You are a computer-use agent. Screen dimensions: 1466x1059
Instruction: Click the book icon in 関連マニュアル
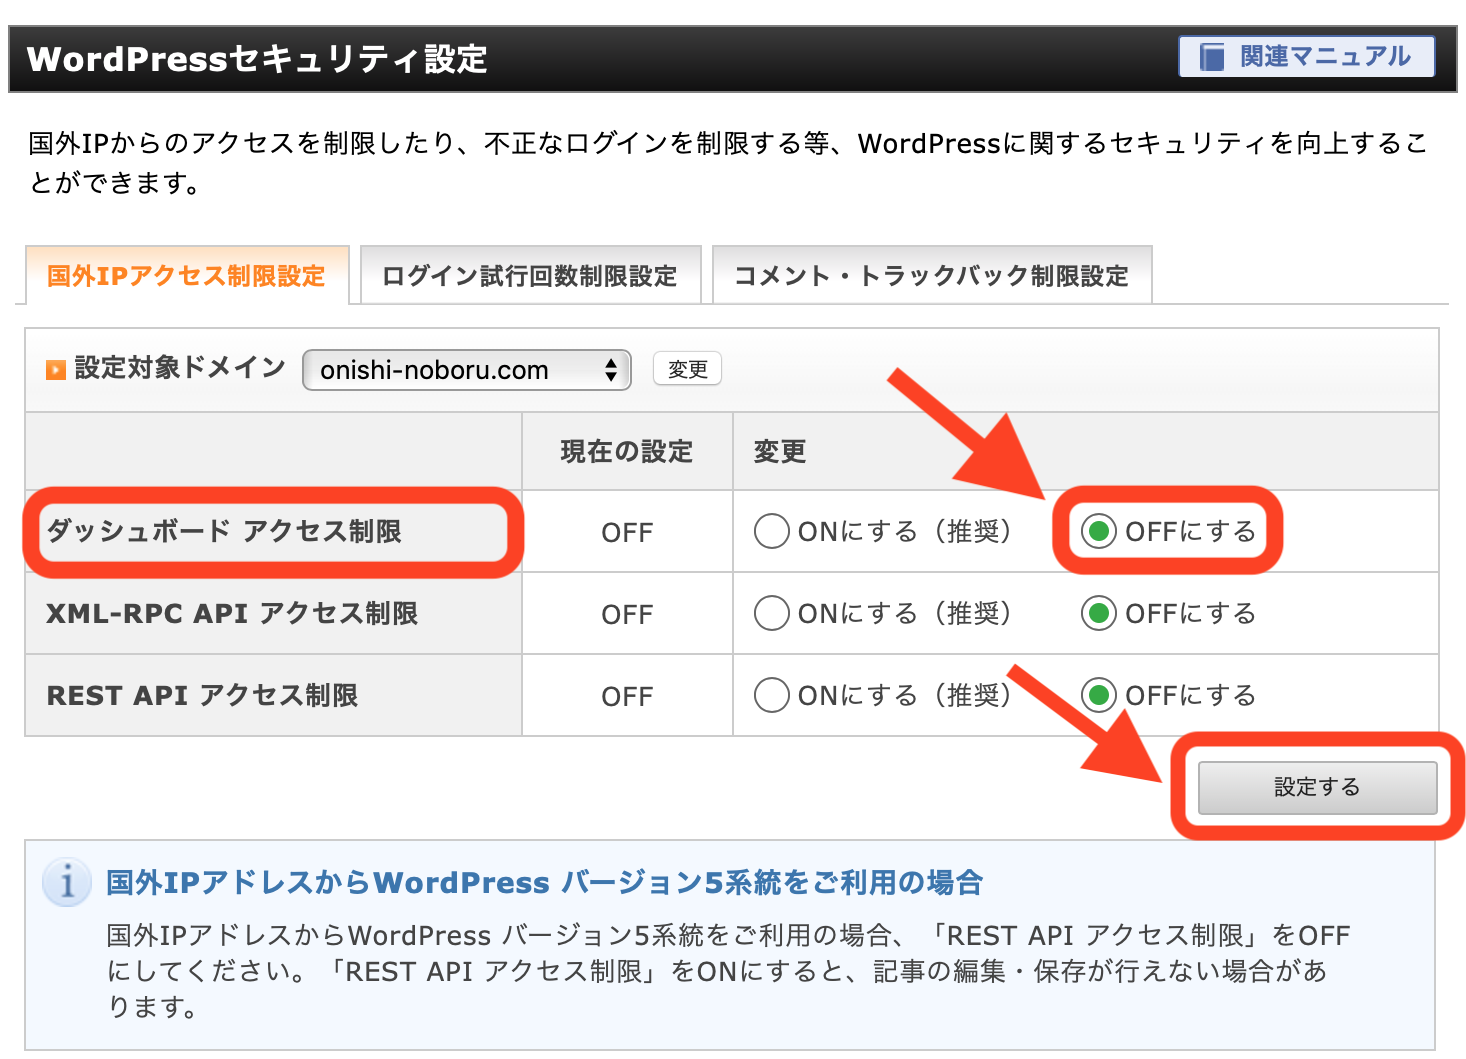(x=1211, y=57)
